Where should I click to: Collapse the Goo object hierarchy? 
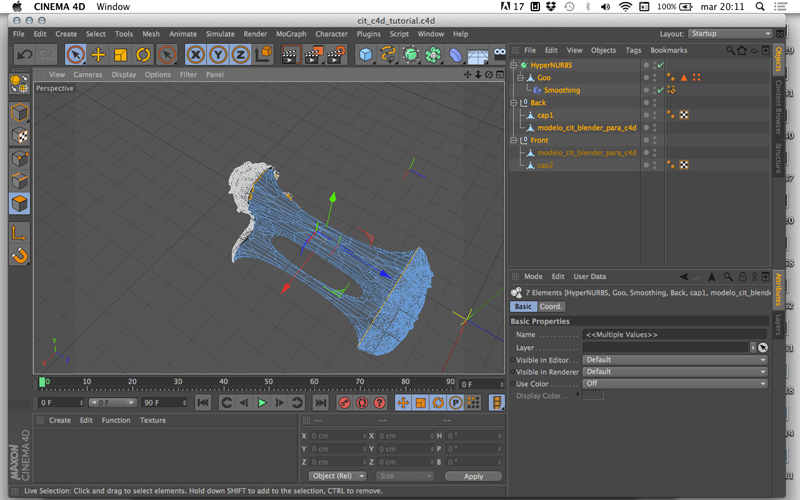click(520, 78)
